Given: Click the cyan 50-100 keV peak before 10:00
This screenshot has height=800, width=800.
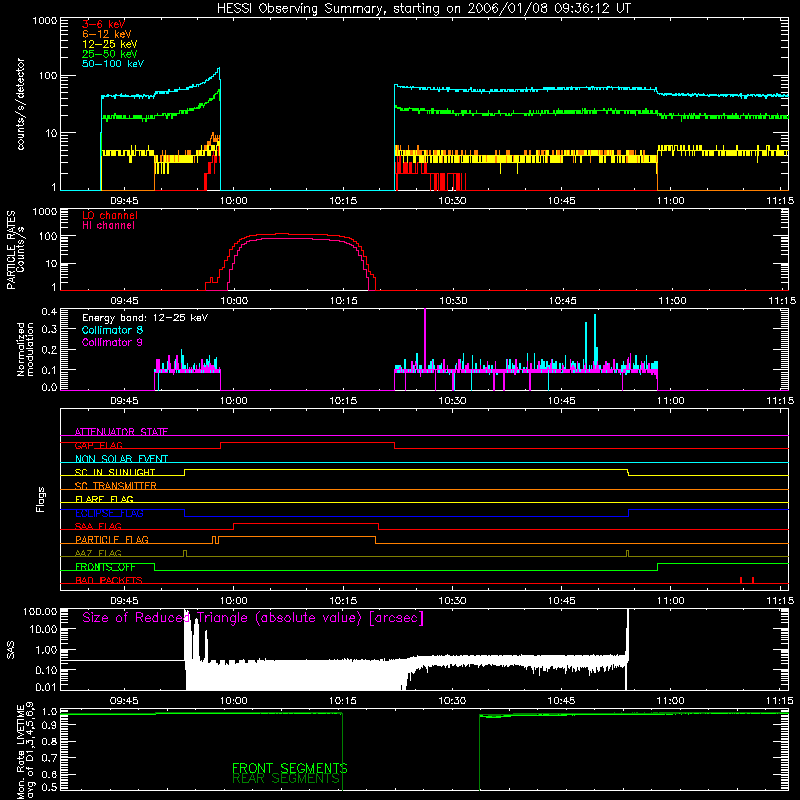Looking at the screenshot, I should coord(218,70).
